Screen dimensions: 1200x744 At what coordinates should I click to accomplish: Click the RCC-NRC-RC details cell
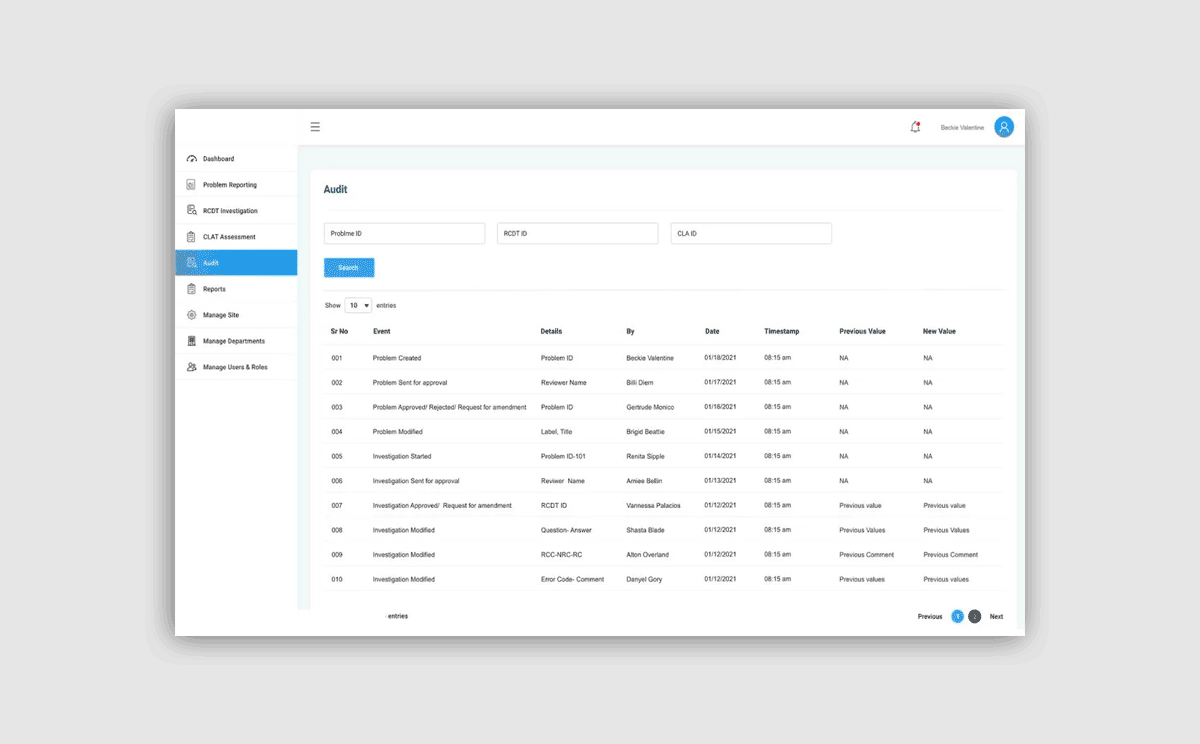tap(561, 554)
